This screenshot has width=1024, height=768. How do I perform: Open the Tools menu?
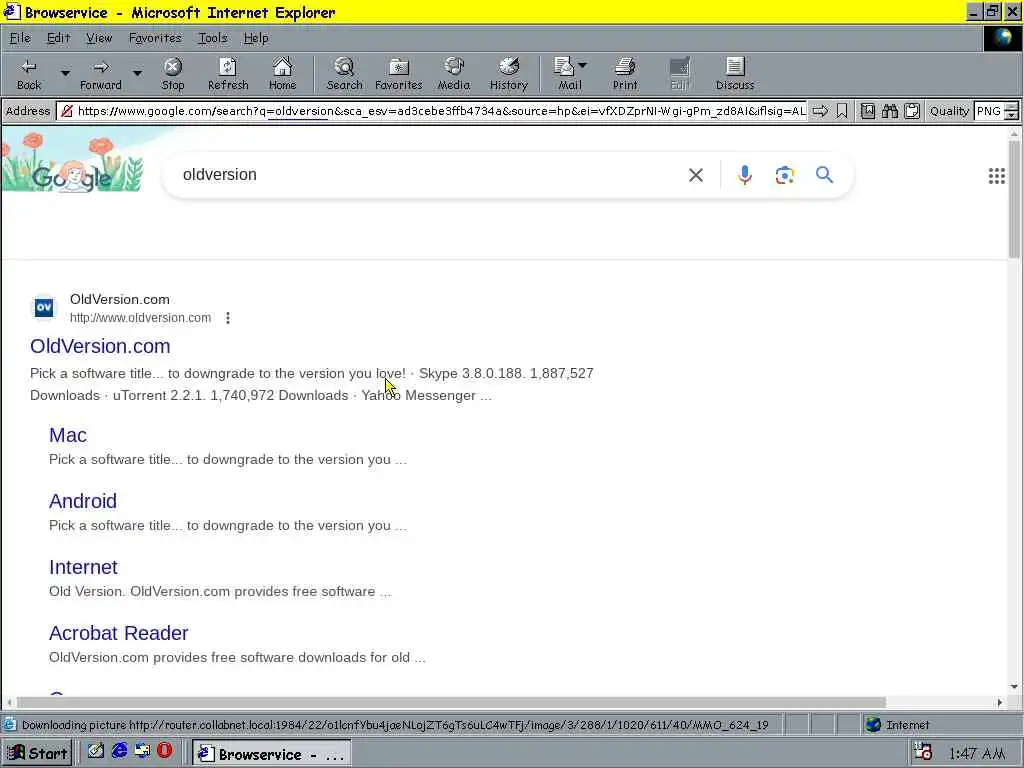[212, 38]
